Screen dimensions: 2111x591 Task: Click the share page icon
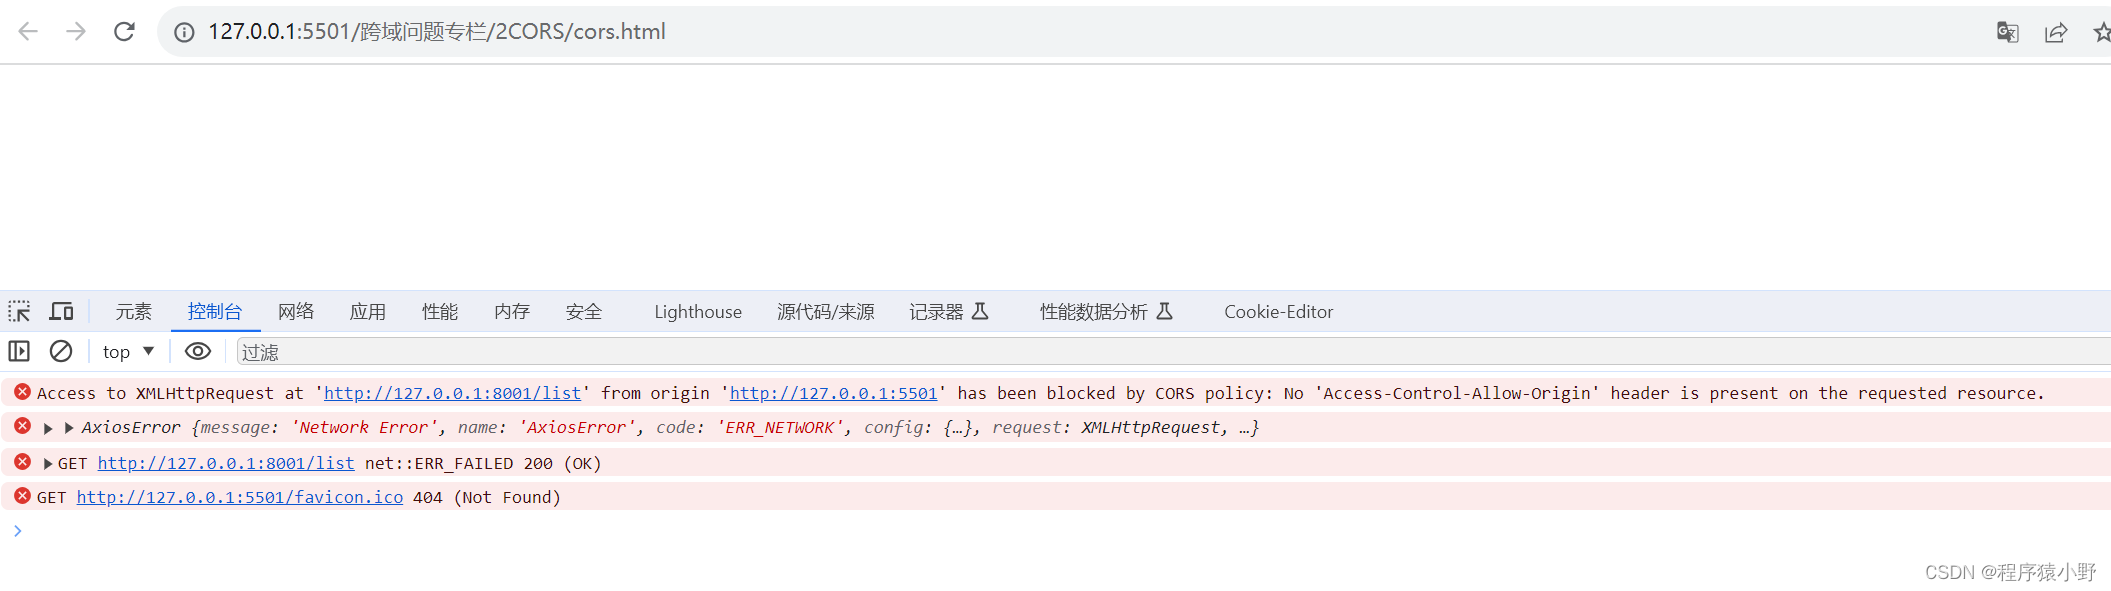click(2055, 32)
